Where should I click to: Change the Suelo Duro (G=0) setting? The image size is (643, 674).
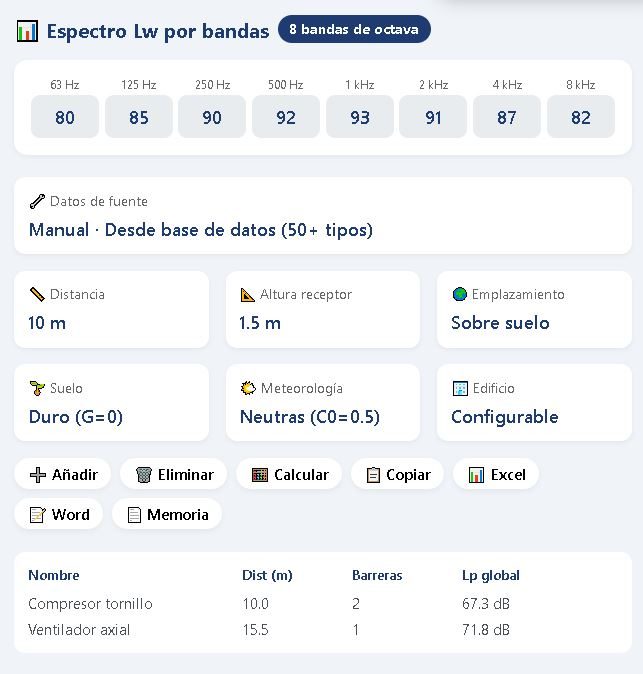(x=111, y=403)
